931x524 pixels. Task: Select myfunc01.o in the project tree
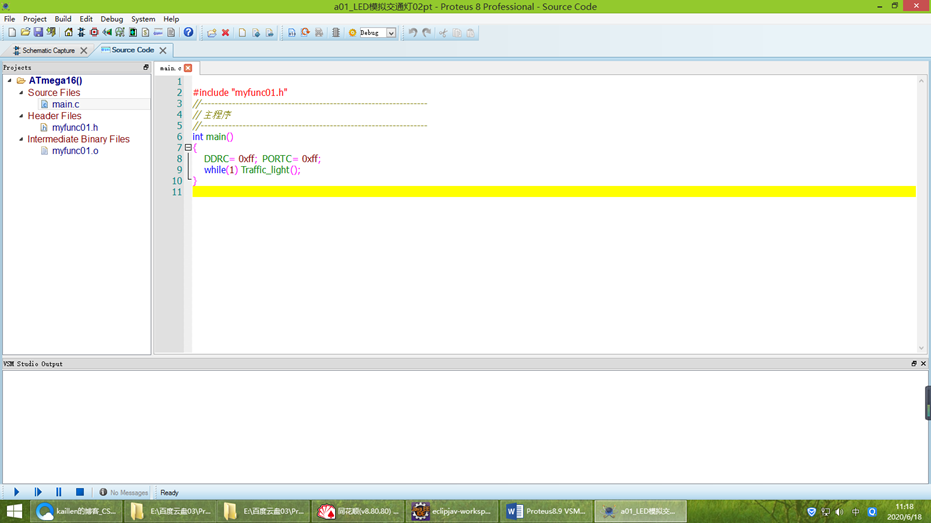[75, 151]
